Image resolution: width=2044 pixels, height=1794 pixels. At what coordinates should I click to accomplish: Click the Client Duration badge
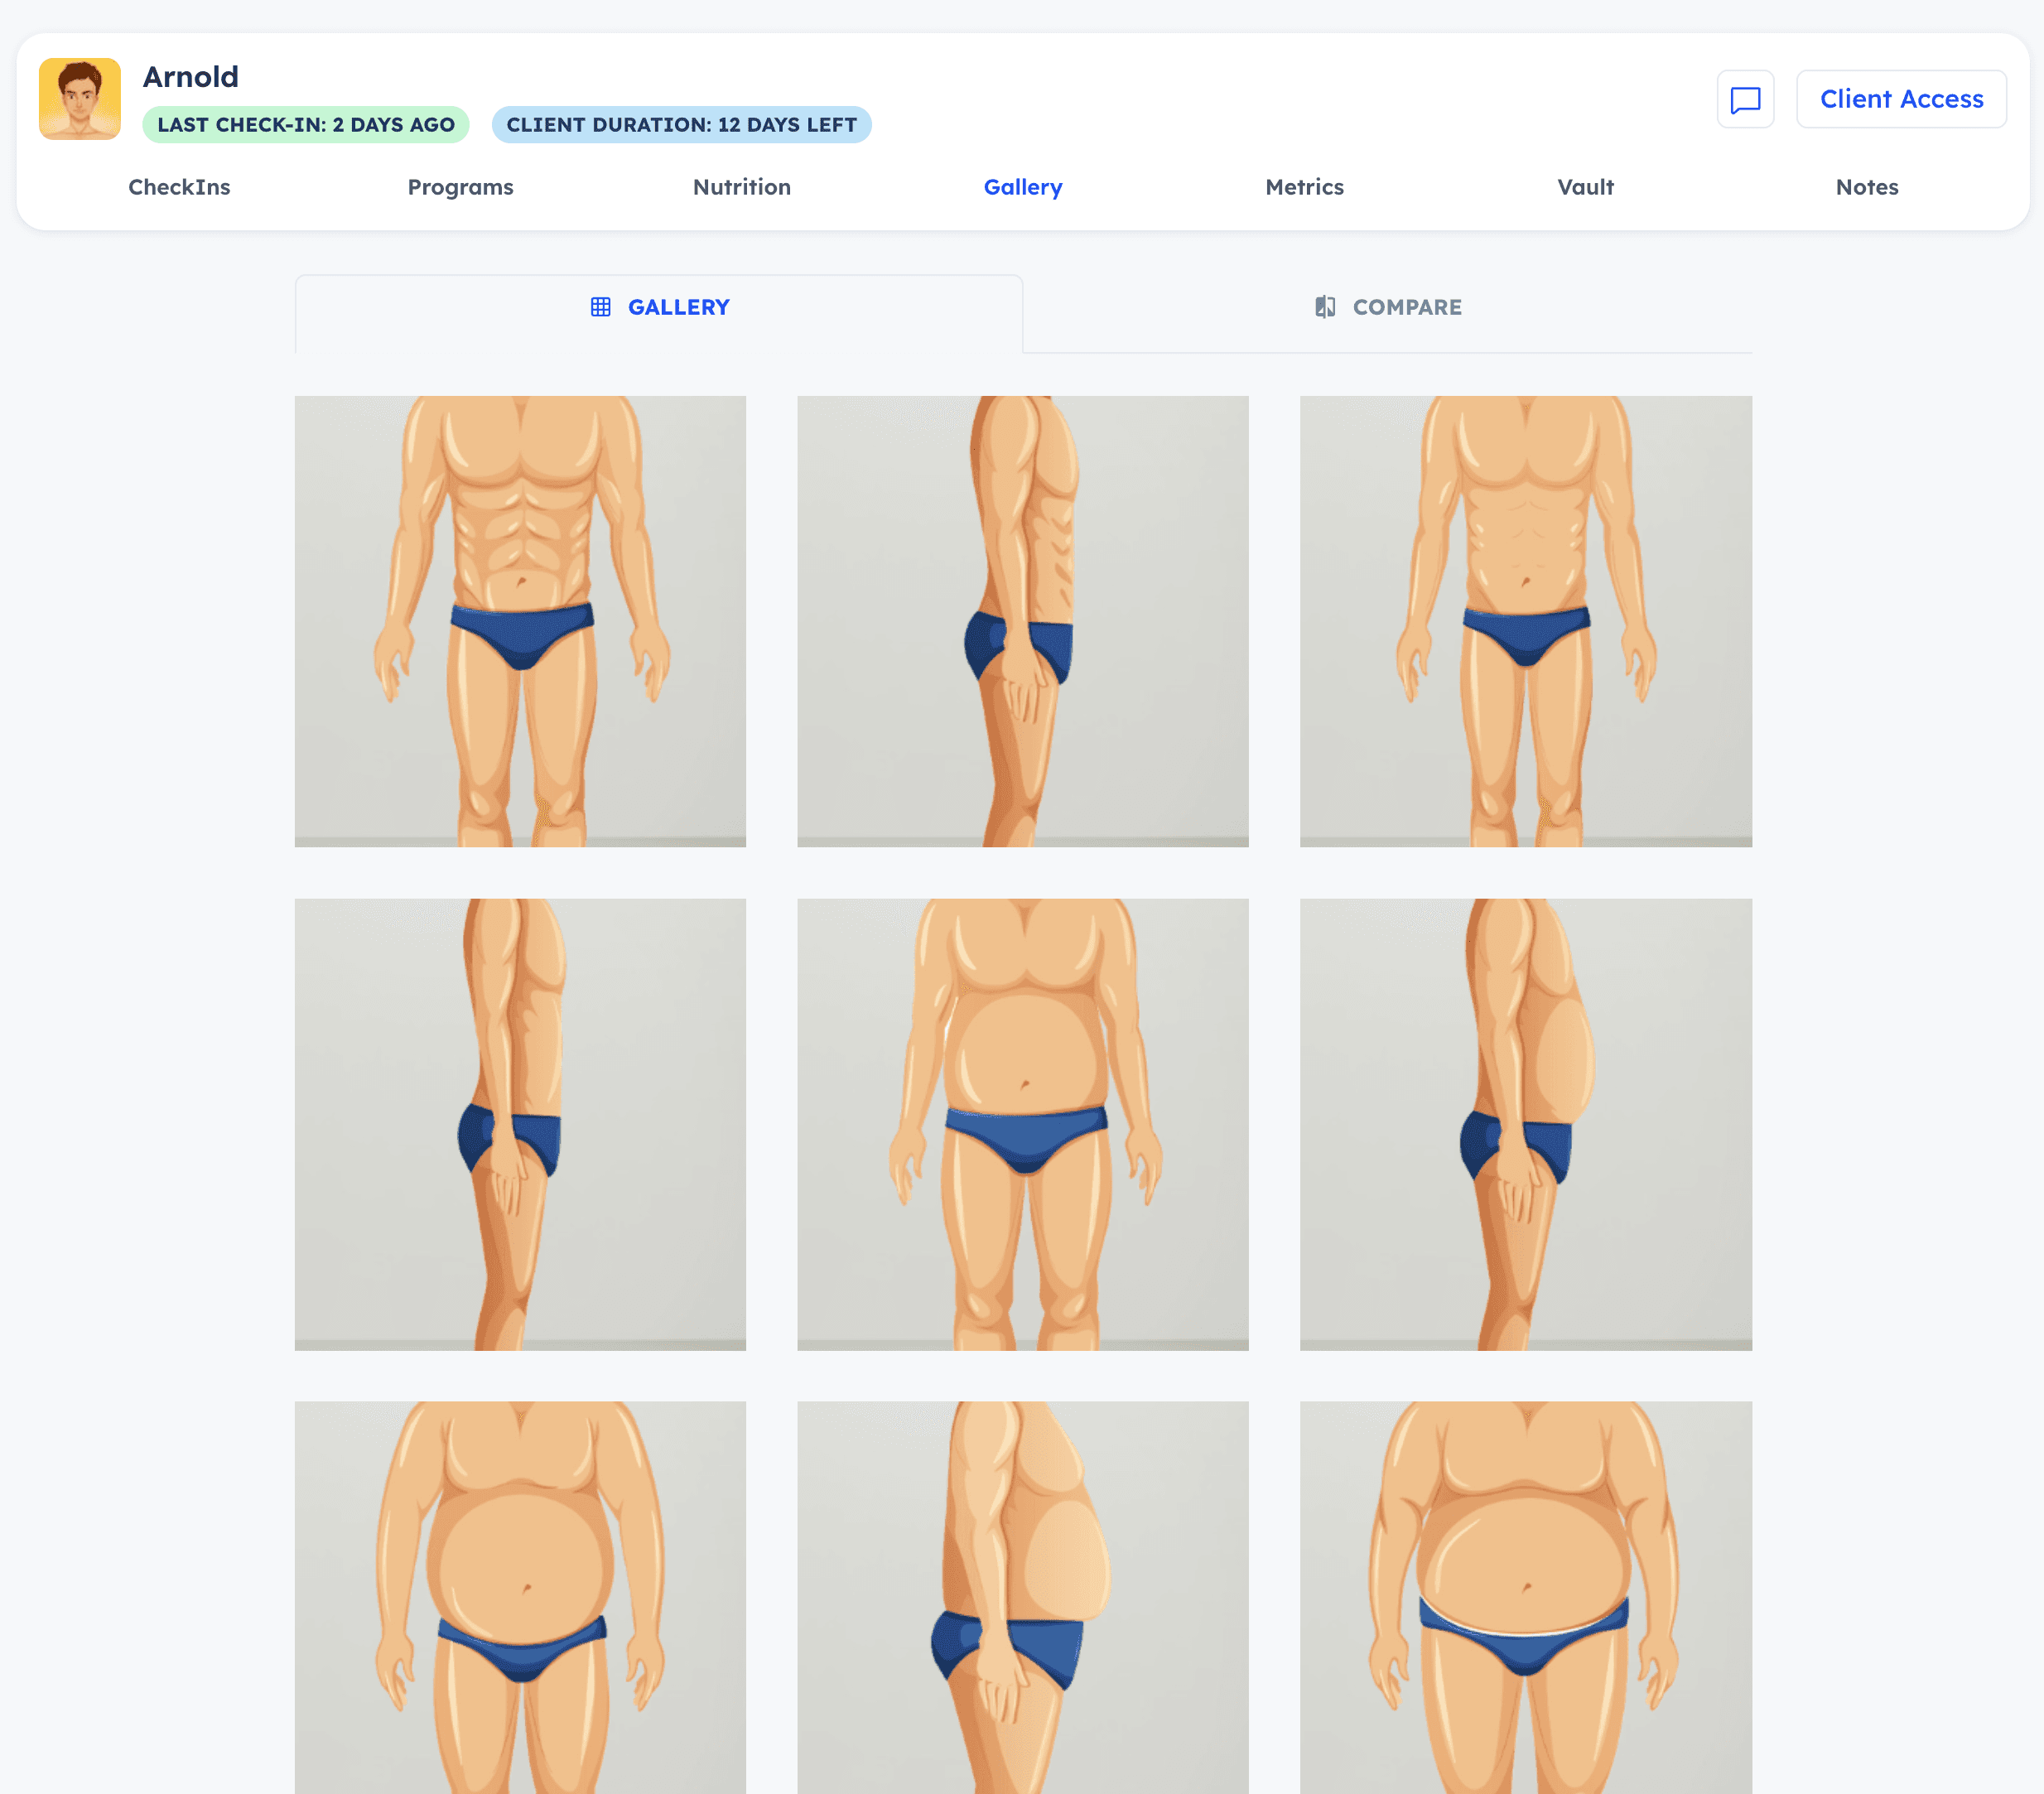point(681,125)
